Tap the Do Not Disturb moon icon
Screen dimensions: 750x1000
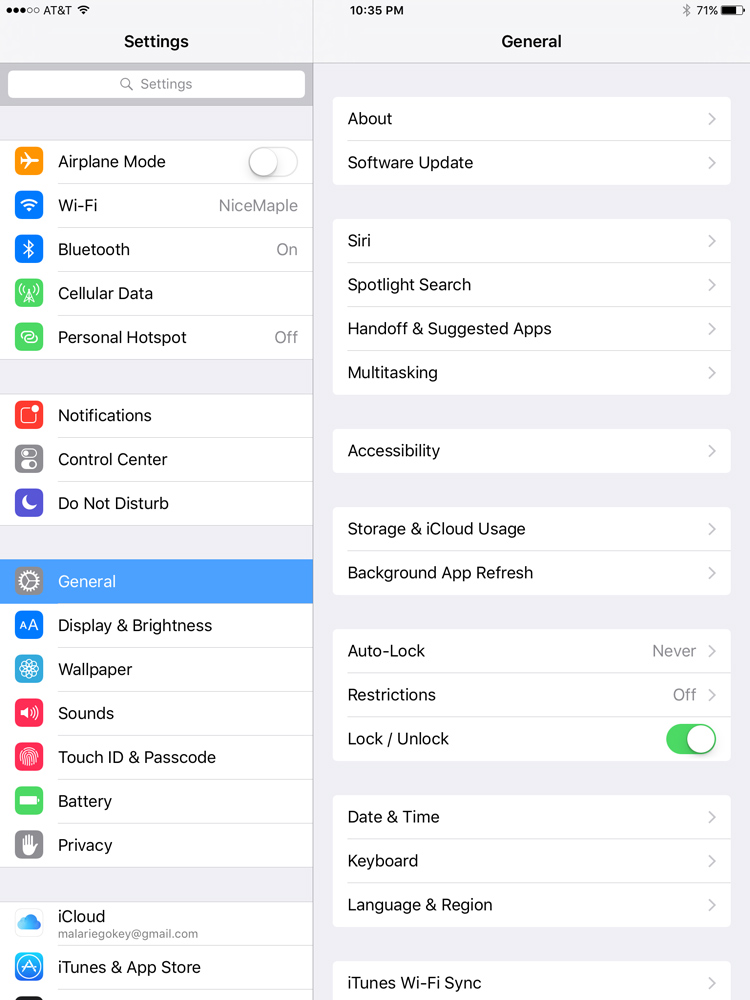tap(29, 503)
